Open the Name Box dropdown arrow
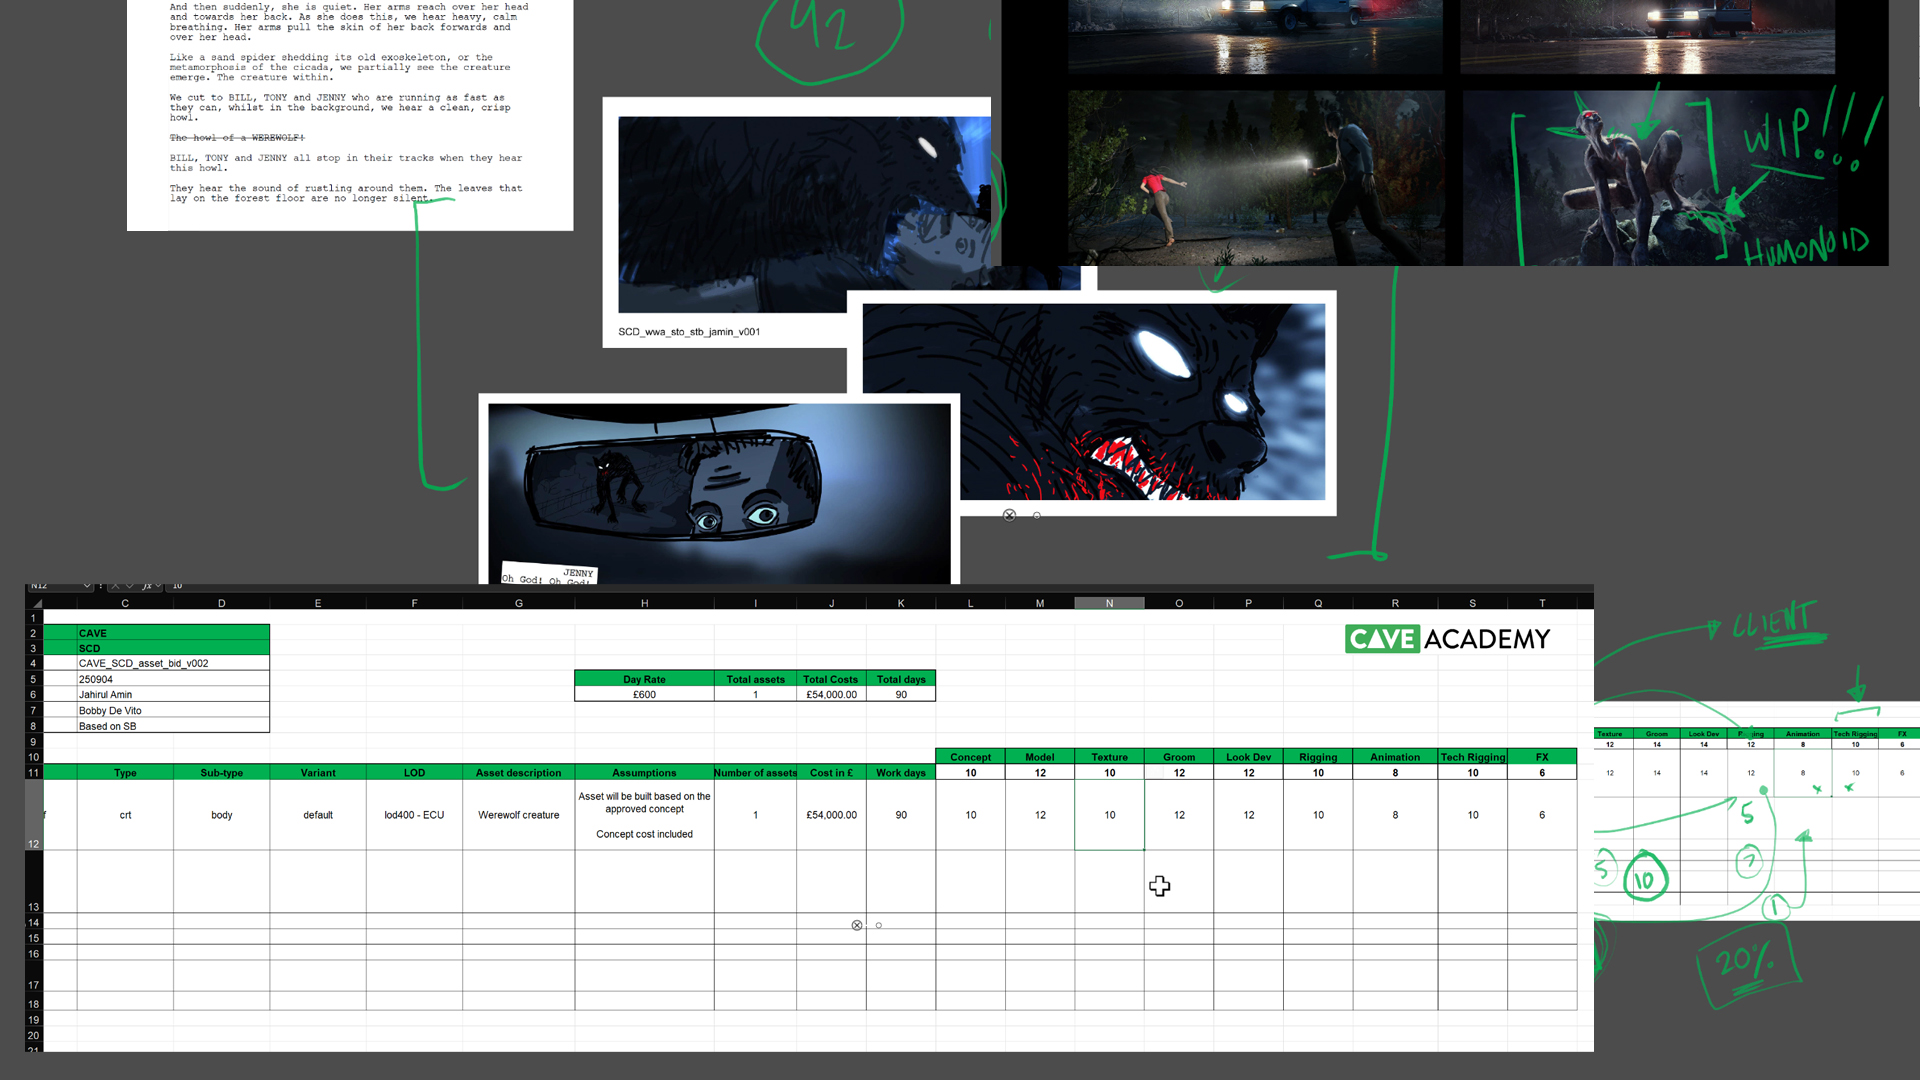The image size is (1920, 1080). click(87, 586)
